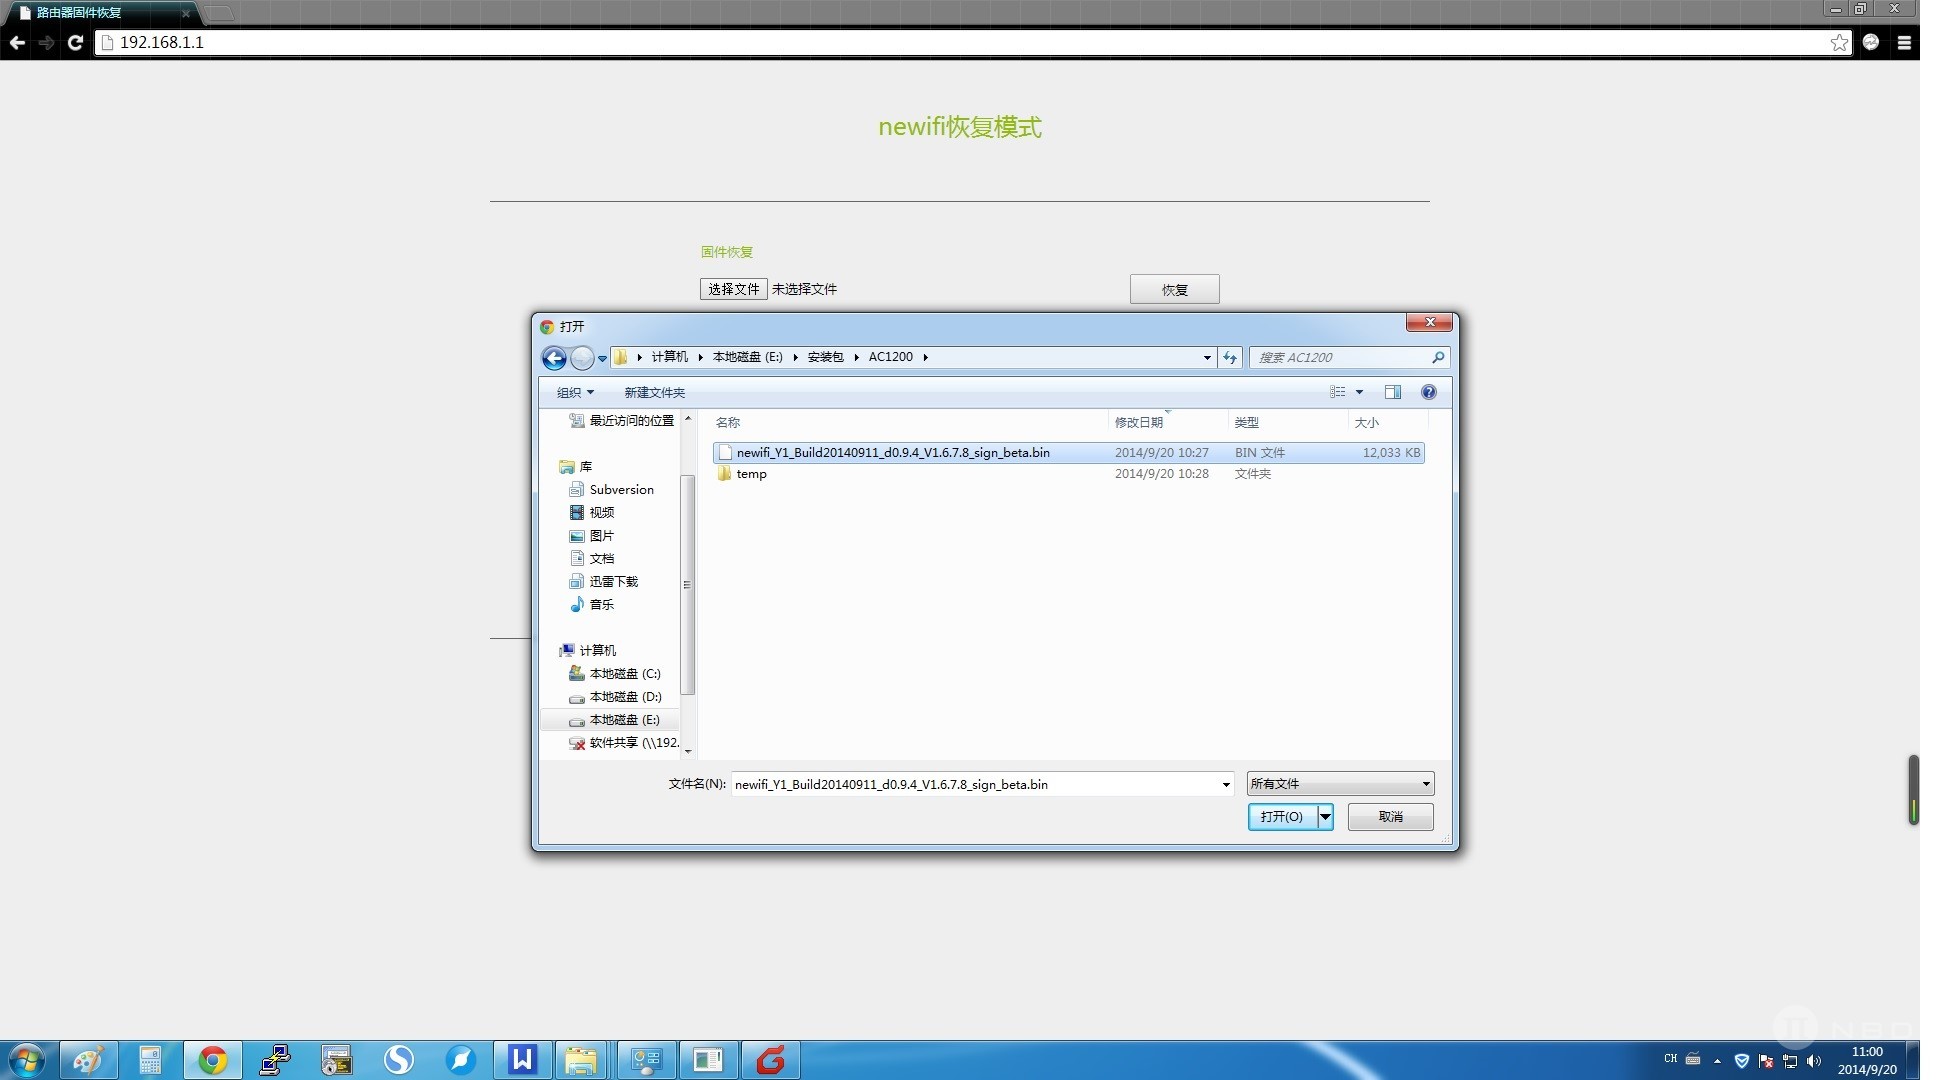1942x1080 pixels.
Task: Click the dialog back navigation arrow
Action: pyautogui.click(x=554, y=358)
